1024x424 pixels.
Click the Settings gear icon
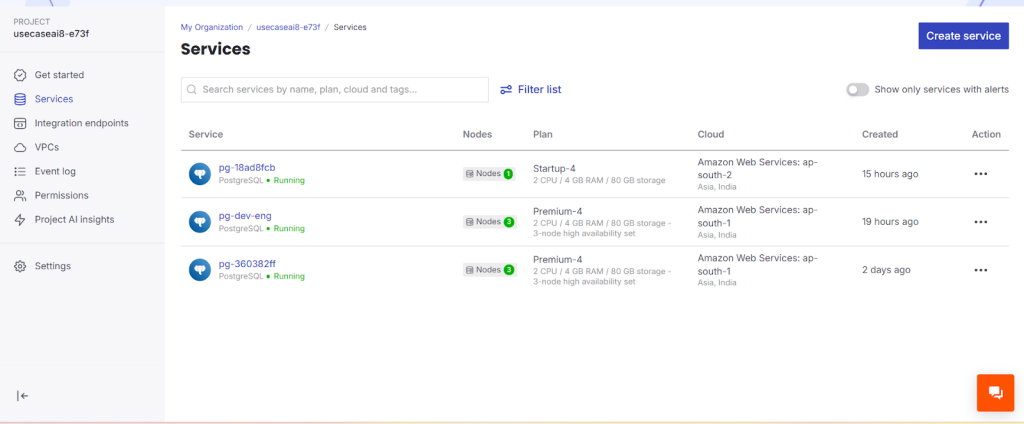(x=20, y=266)
